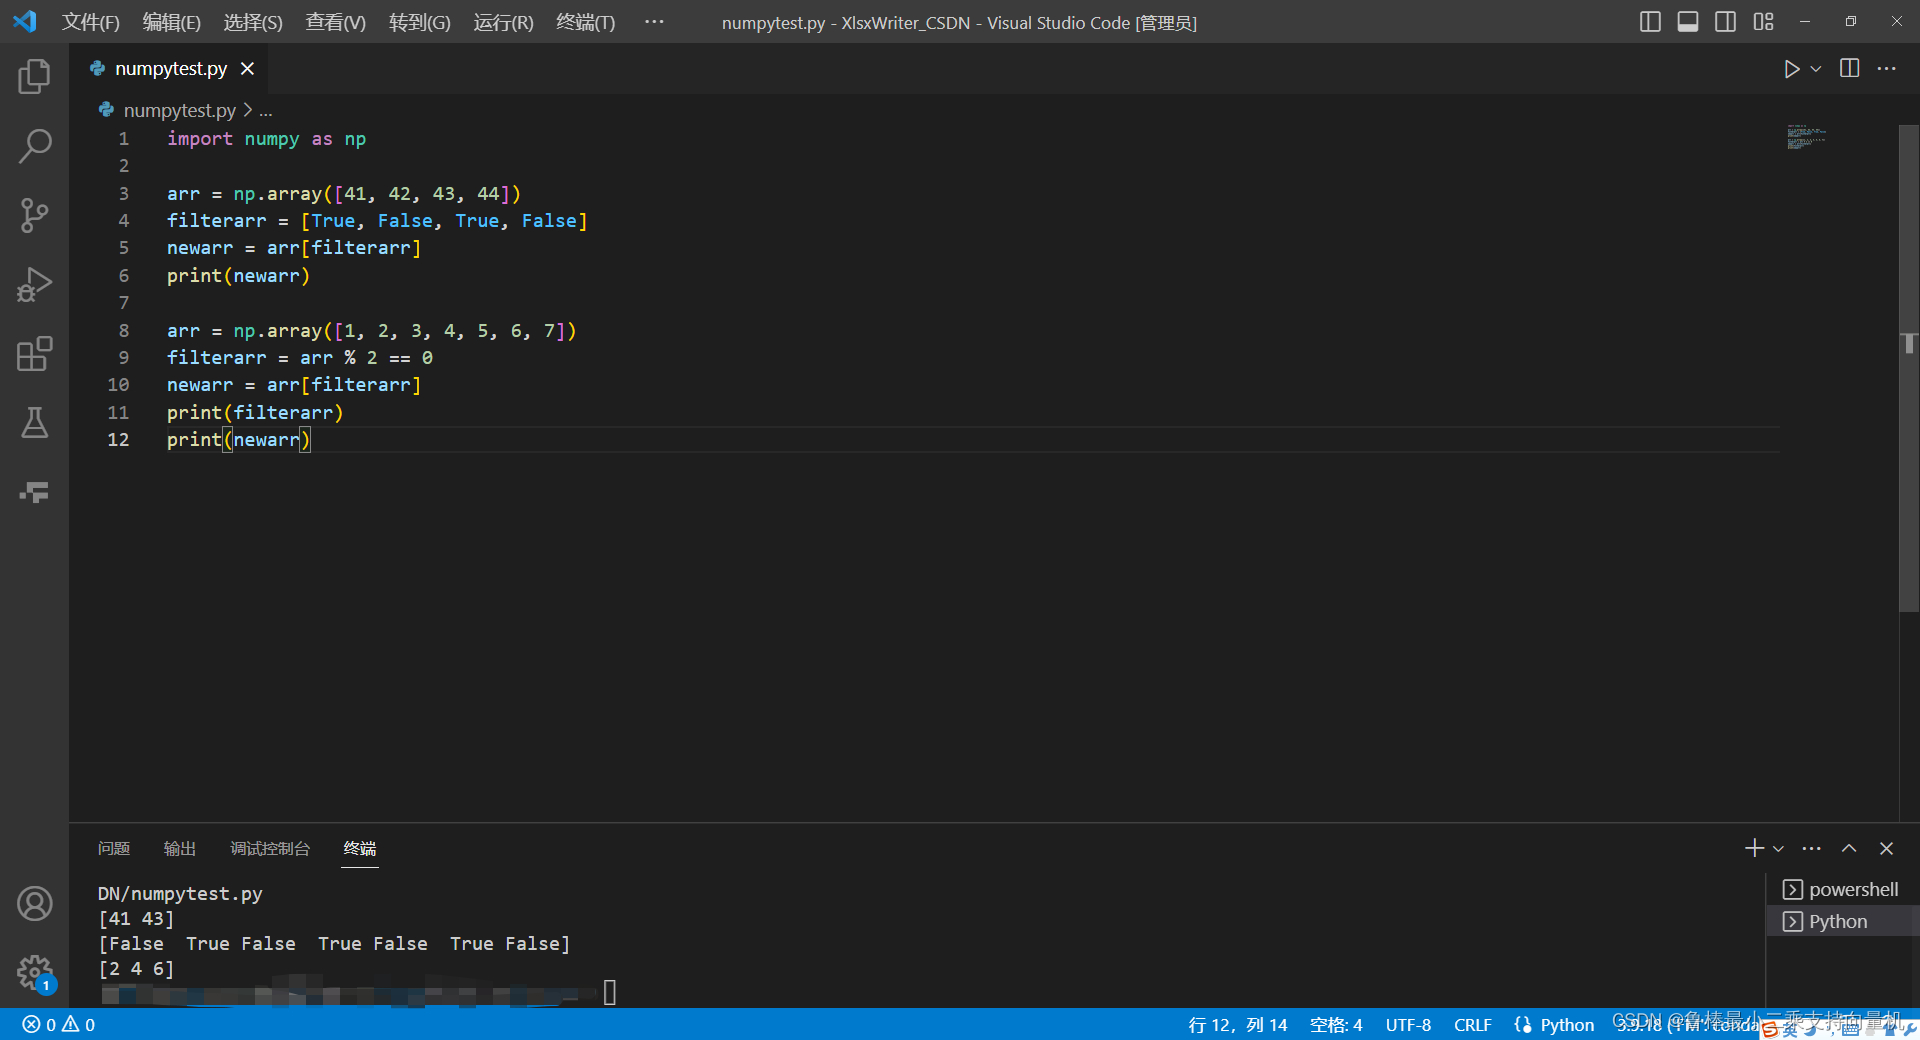Open Run and Debug view
The width and height of the screenshot is (1920, 1040).
click(x=34, y=284)
